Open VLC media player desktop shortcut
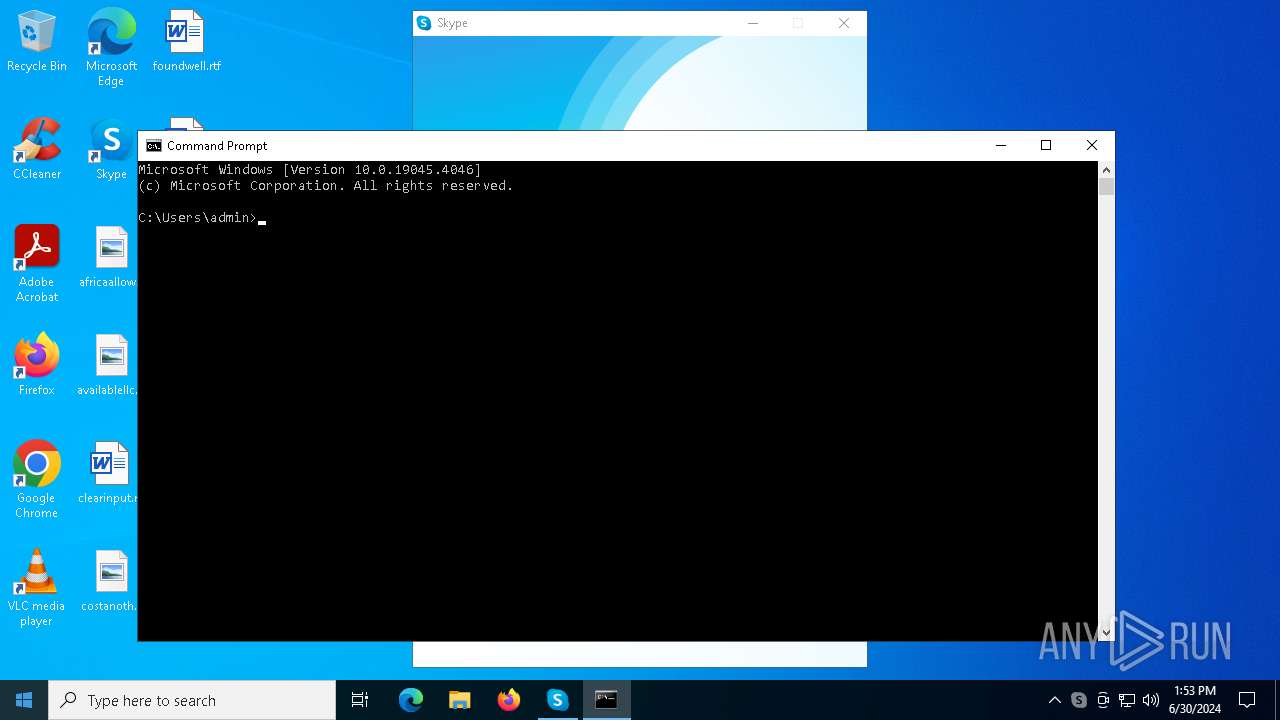The image size is (1280, 720). tap(37, 588)
